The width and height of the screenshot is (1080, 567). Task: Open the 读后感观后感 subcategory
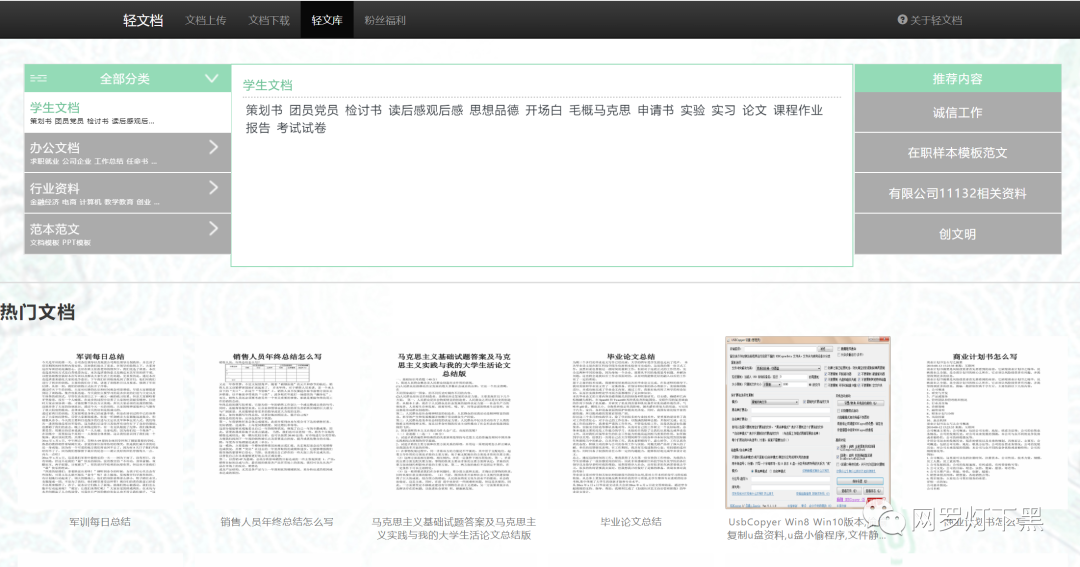pyautogui.click(x=426, y=110)
